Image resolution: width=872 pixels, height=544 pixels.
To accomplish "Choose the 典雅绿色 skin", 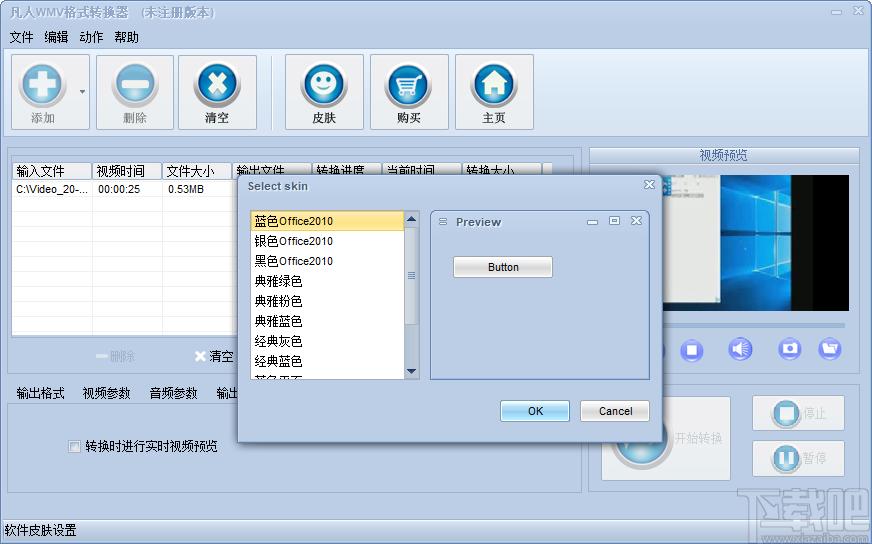I will pos(327,281).
